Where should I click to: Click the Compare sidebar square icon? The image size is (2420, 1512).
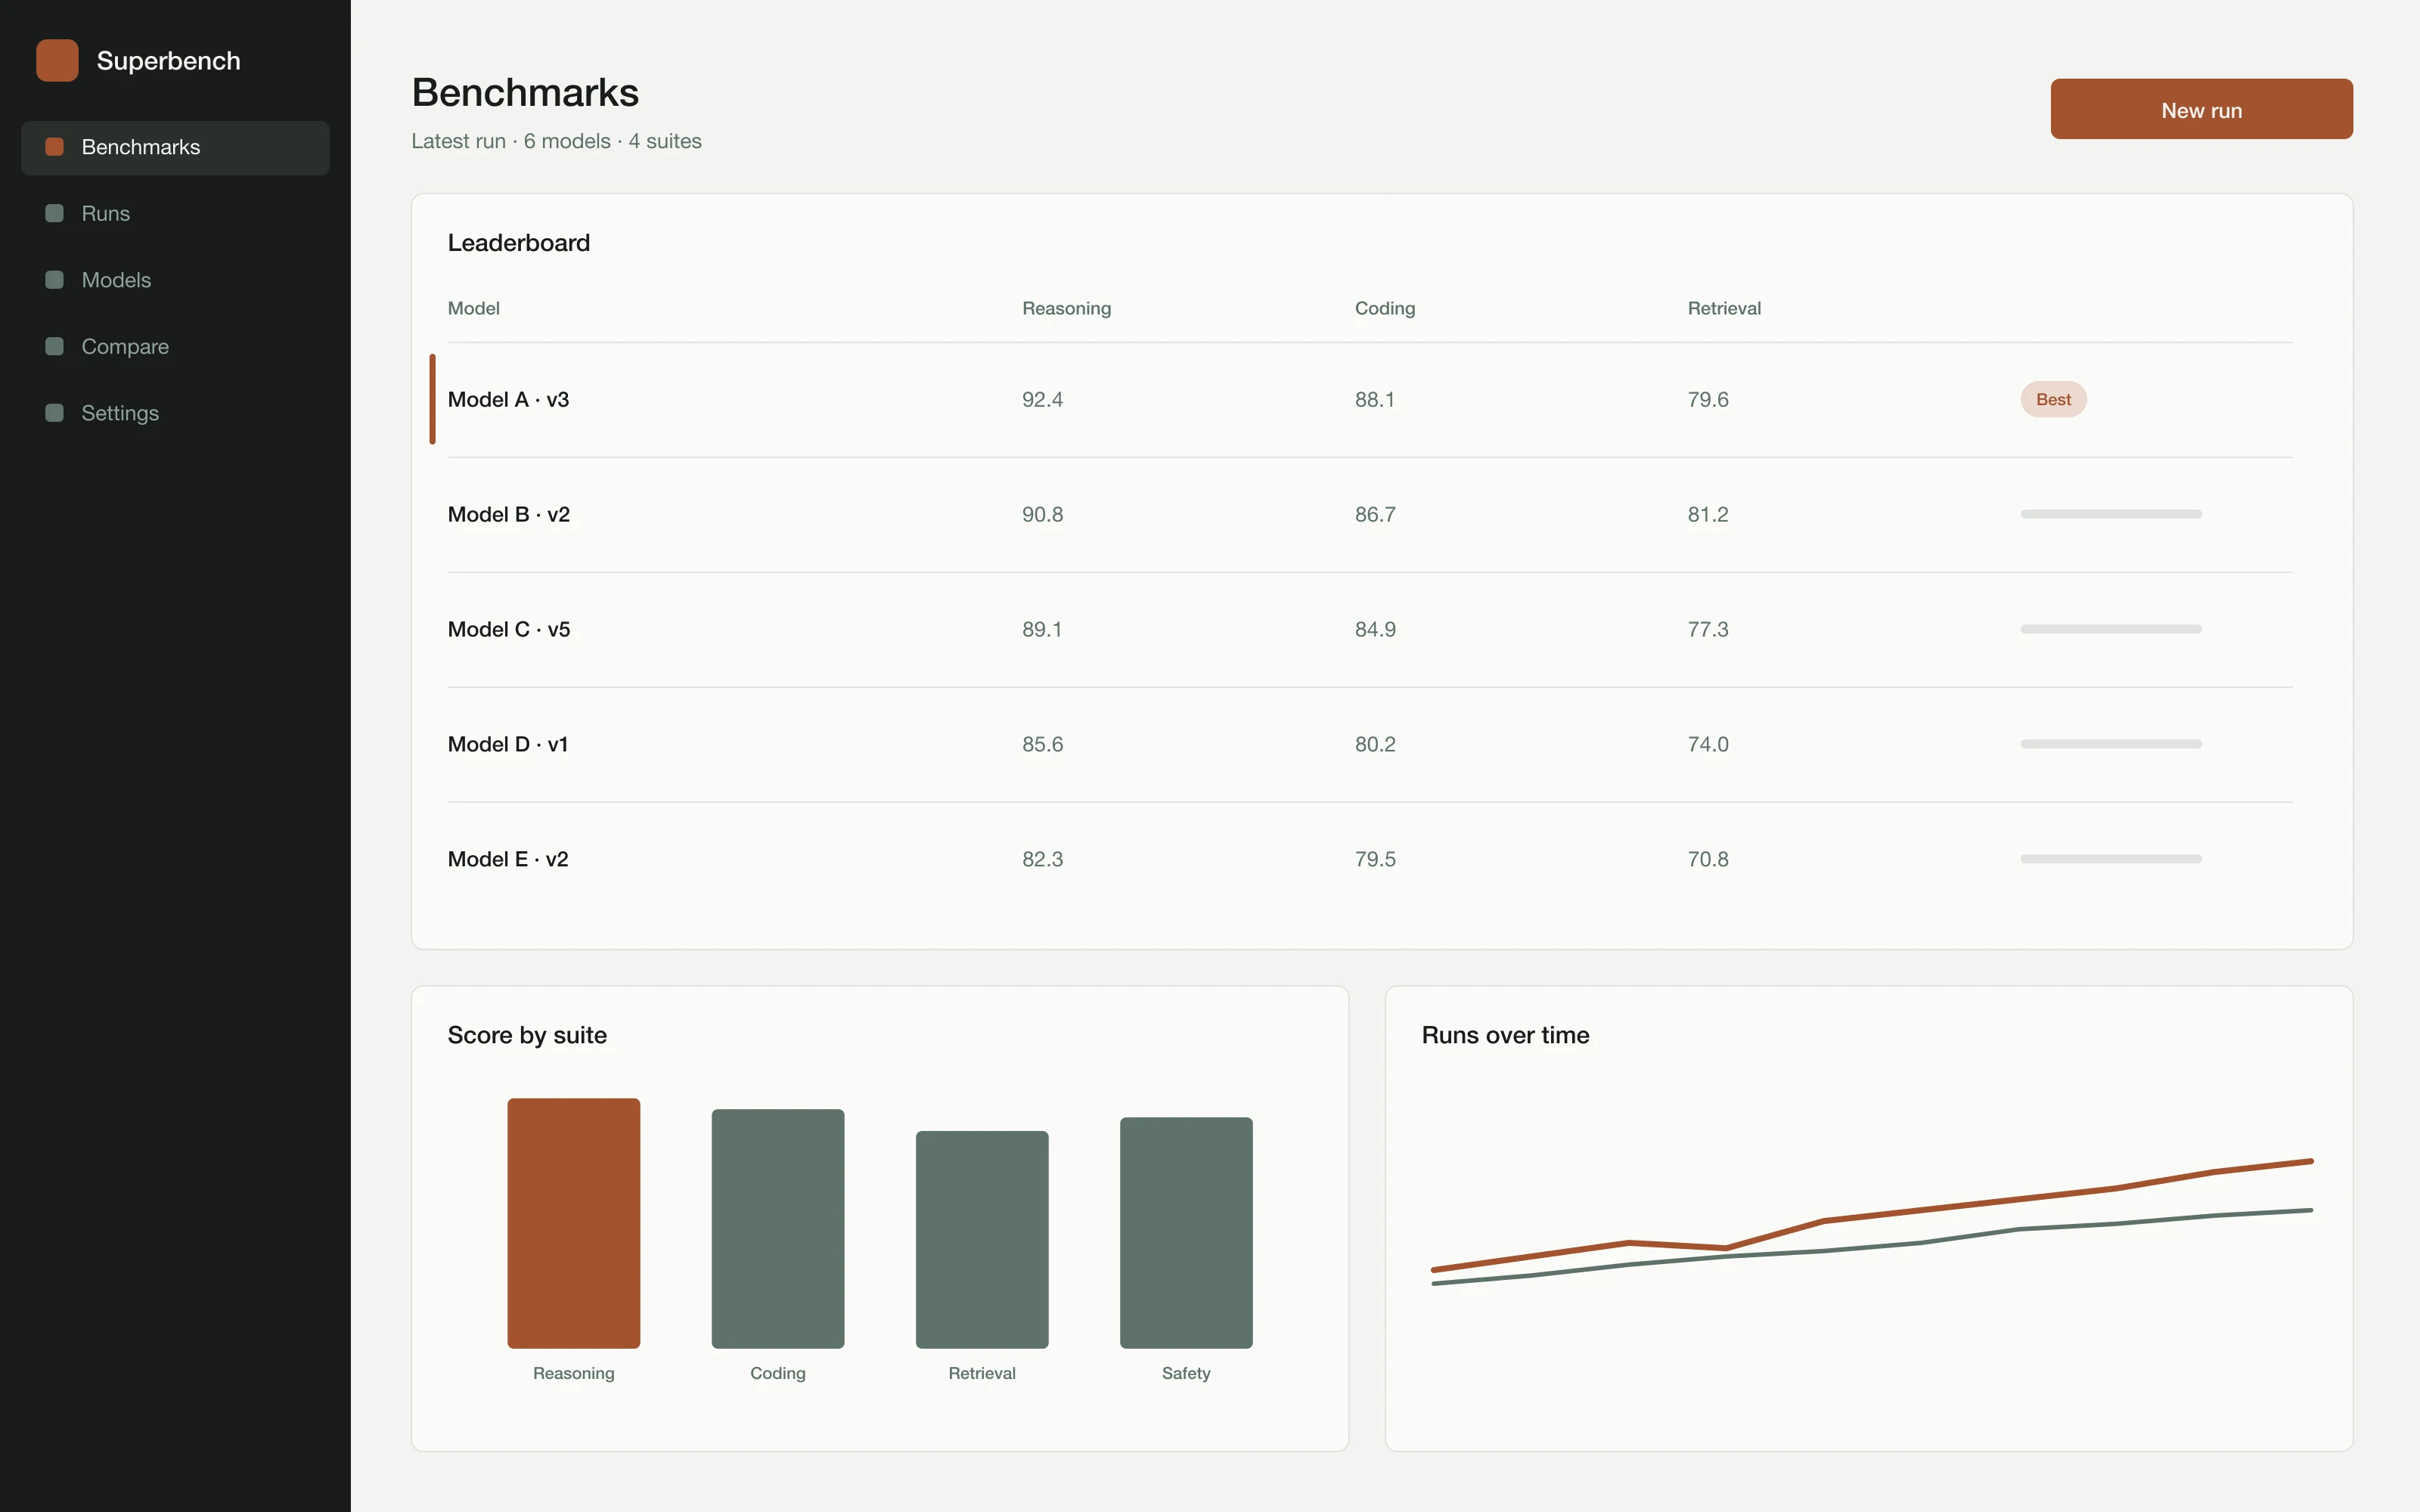[55, 346]
